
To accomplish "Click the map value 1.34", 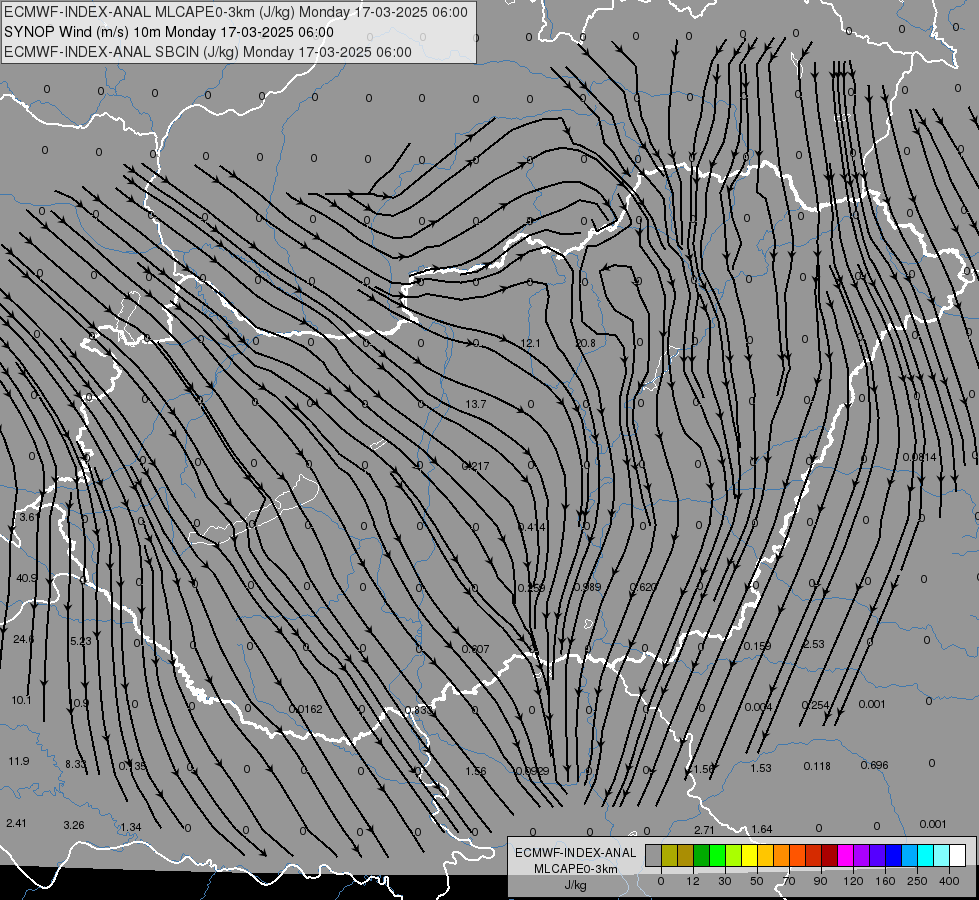I will (130, 827).
